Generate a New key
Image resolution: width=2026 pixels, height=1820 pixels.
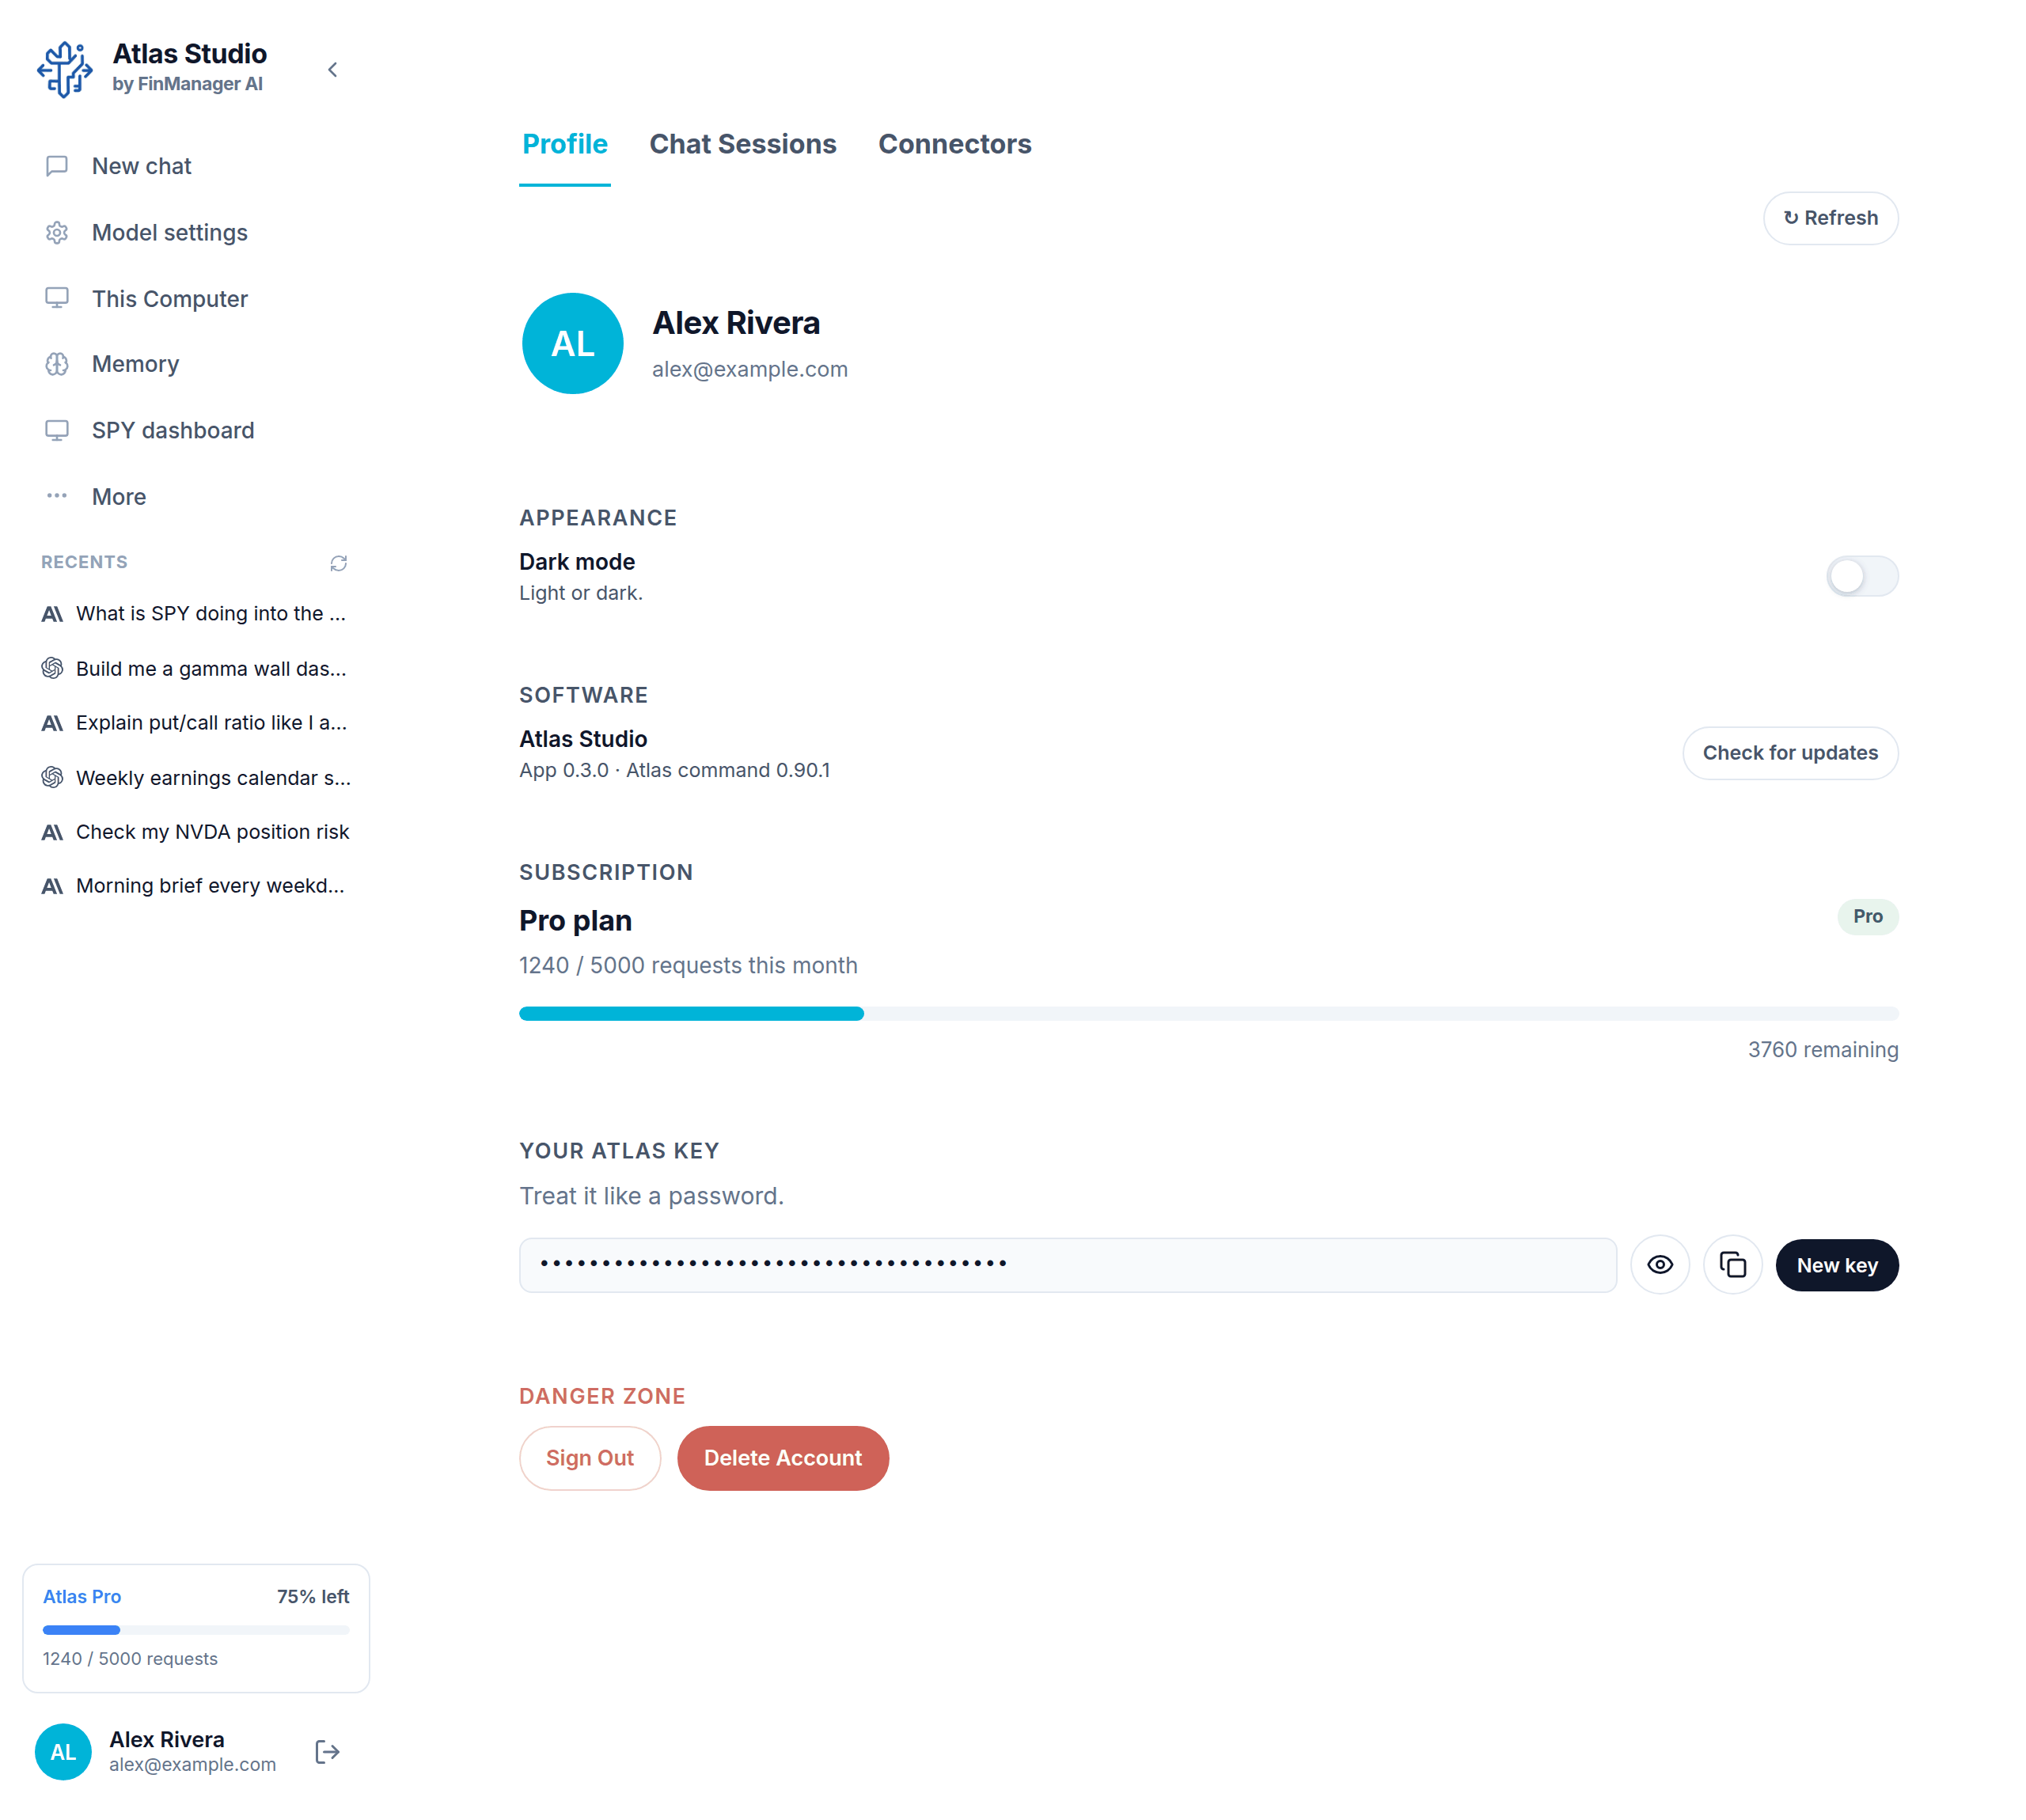1837,1265
